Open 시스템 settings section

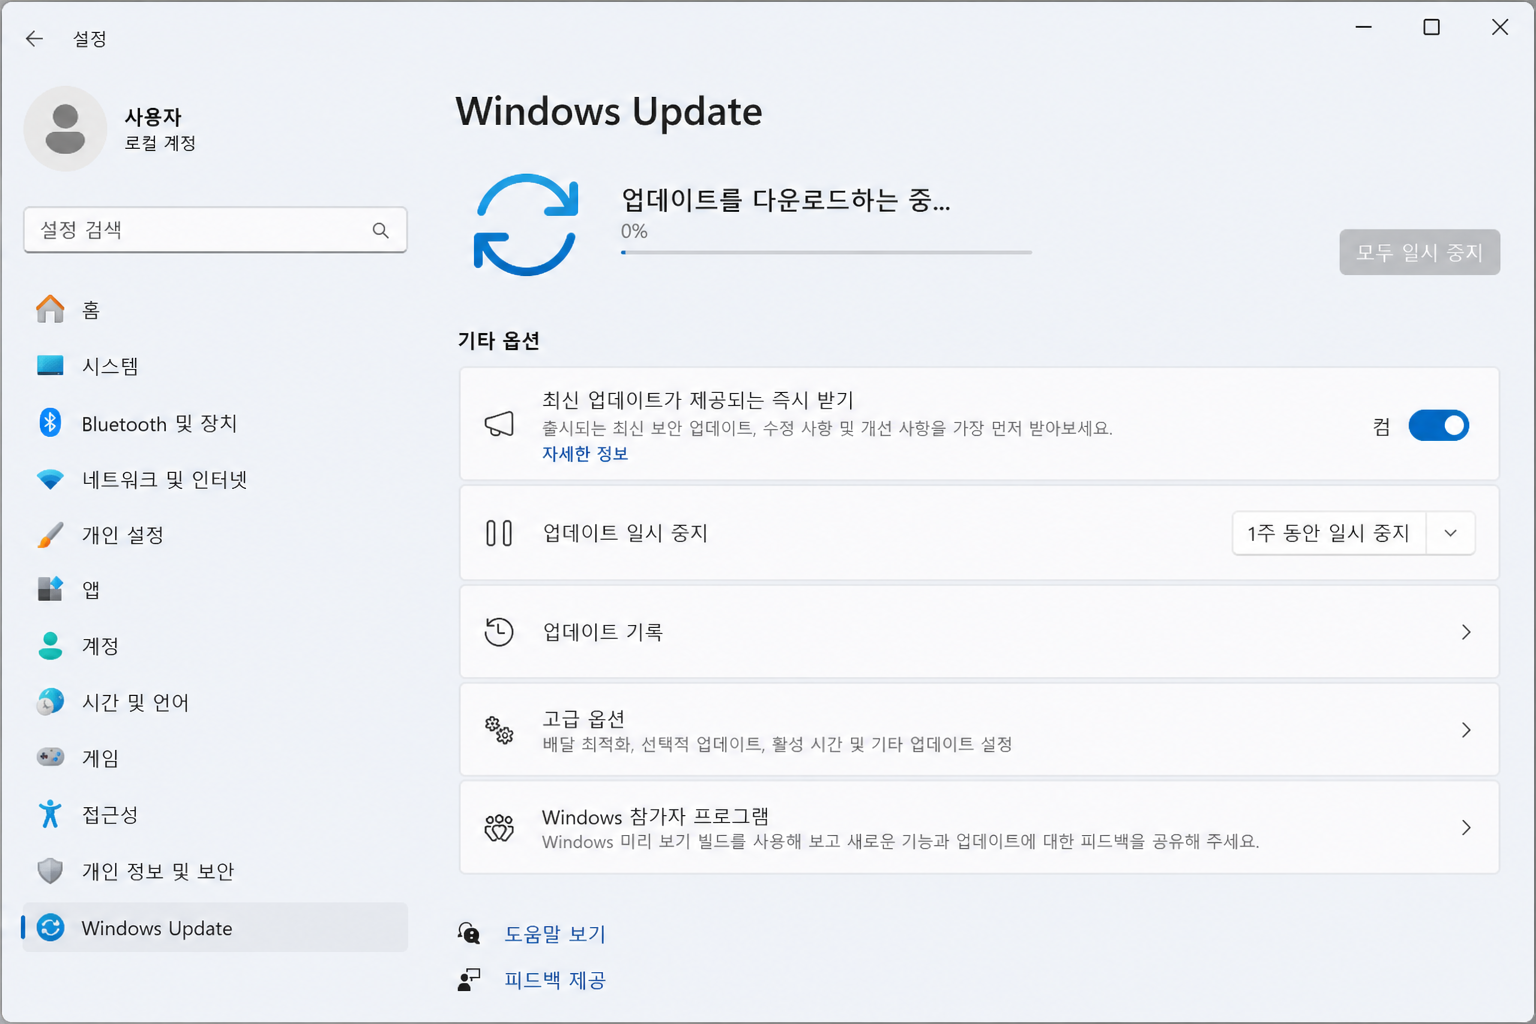[215, 366]
